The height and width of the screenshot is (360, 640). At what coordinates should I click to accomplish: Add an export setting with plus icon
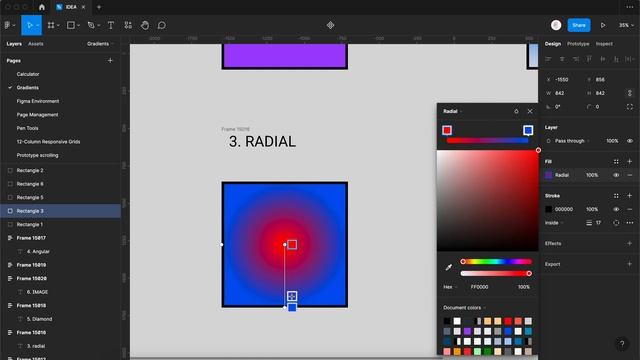tap(630, 264)
